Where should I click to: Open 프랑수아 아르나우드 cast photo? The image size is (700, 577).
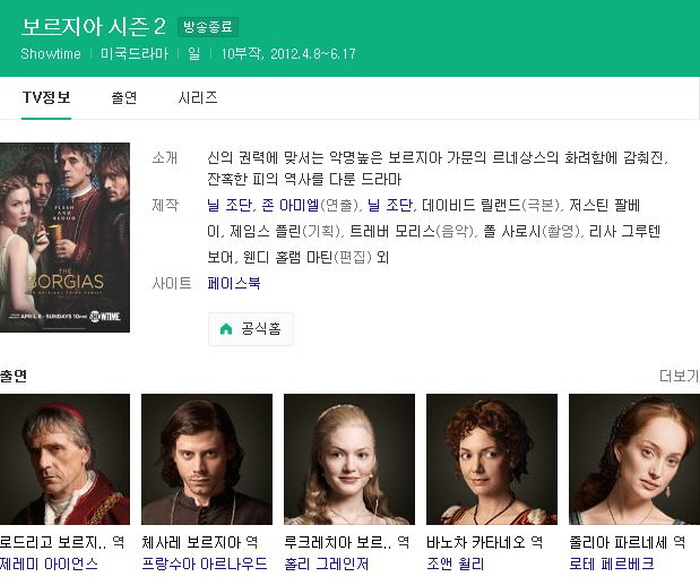pos(207,459)
